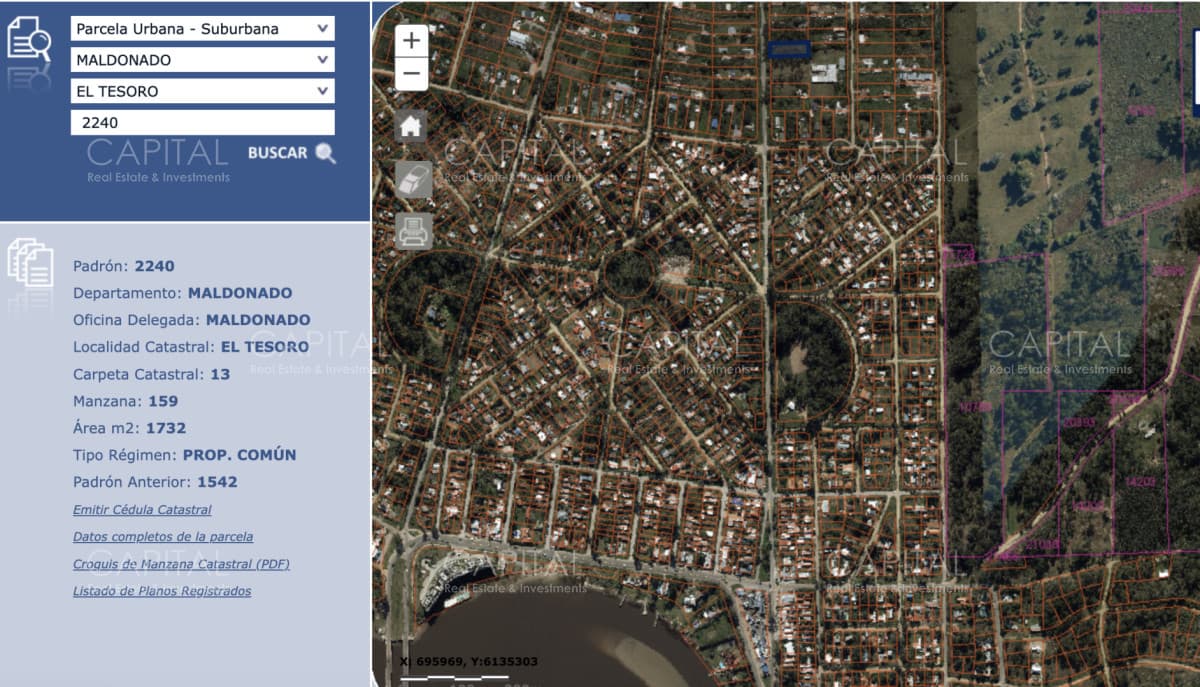Open the MALDONADO department dropdown
Image resolution: width=1200 pixels, height=687 pixels.
click(203, 60)
